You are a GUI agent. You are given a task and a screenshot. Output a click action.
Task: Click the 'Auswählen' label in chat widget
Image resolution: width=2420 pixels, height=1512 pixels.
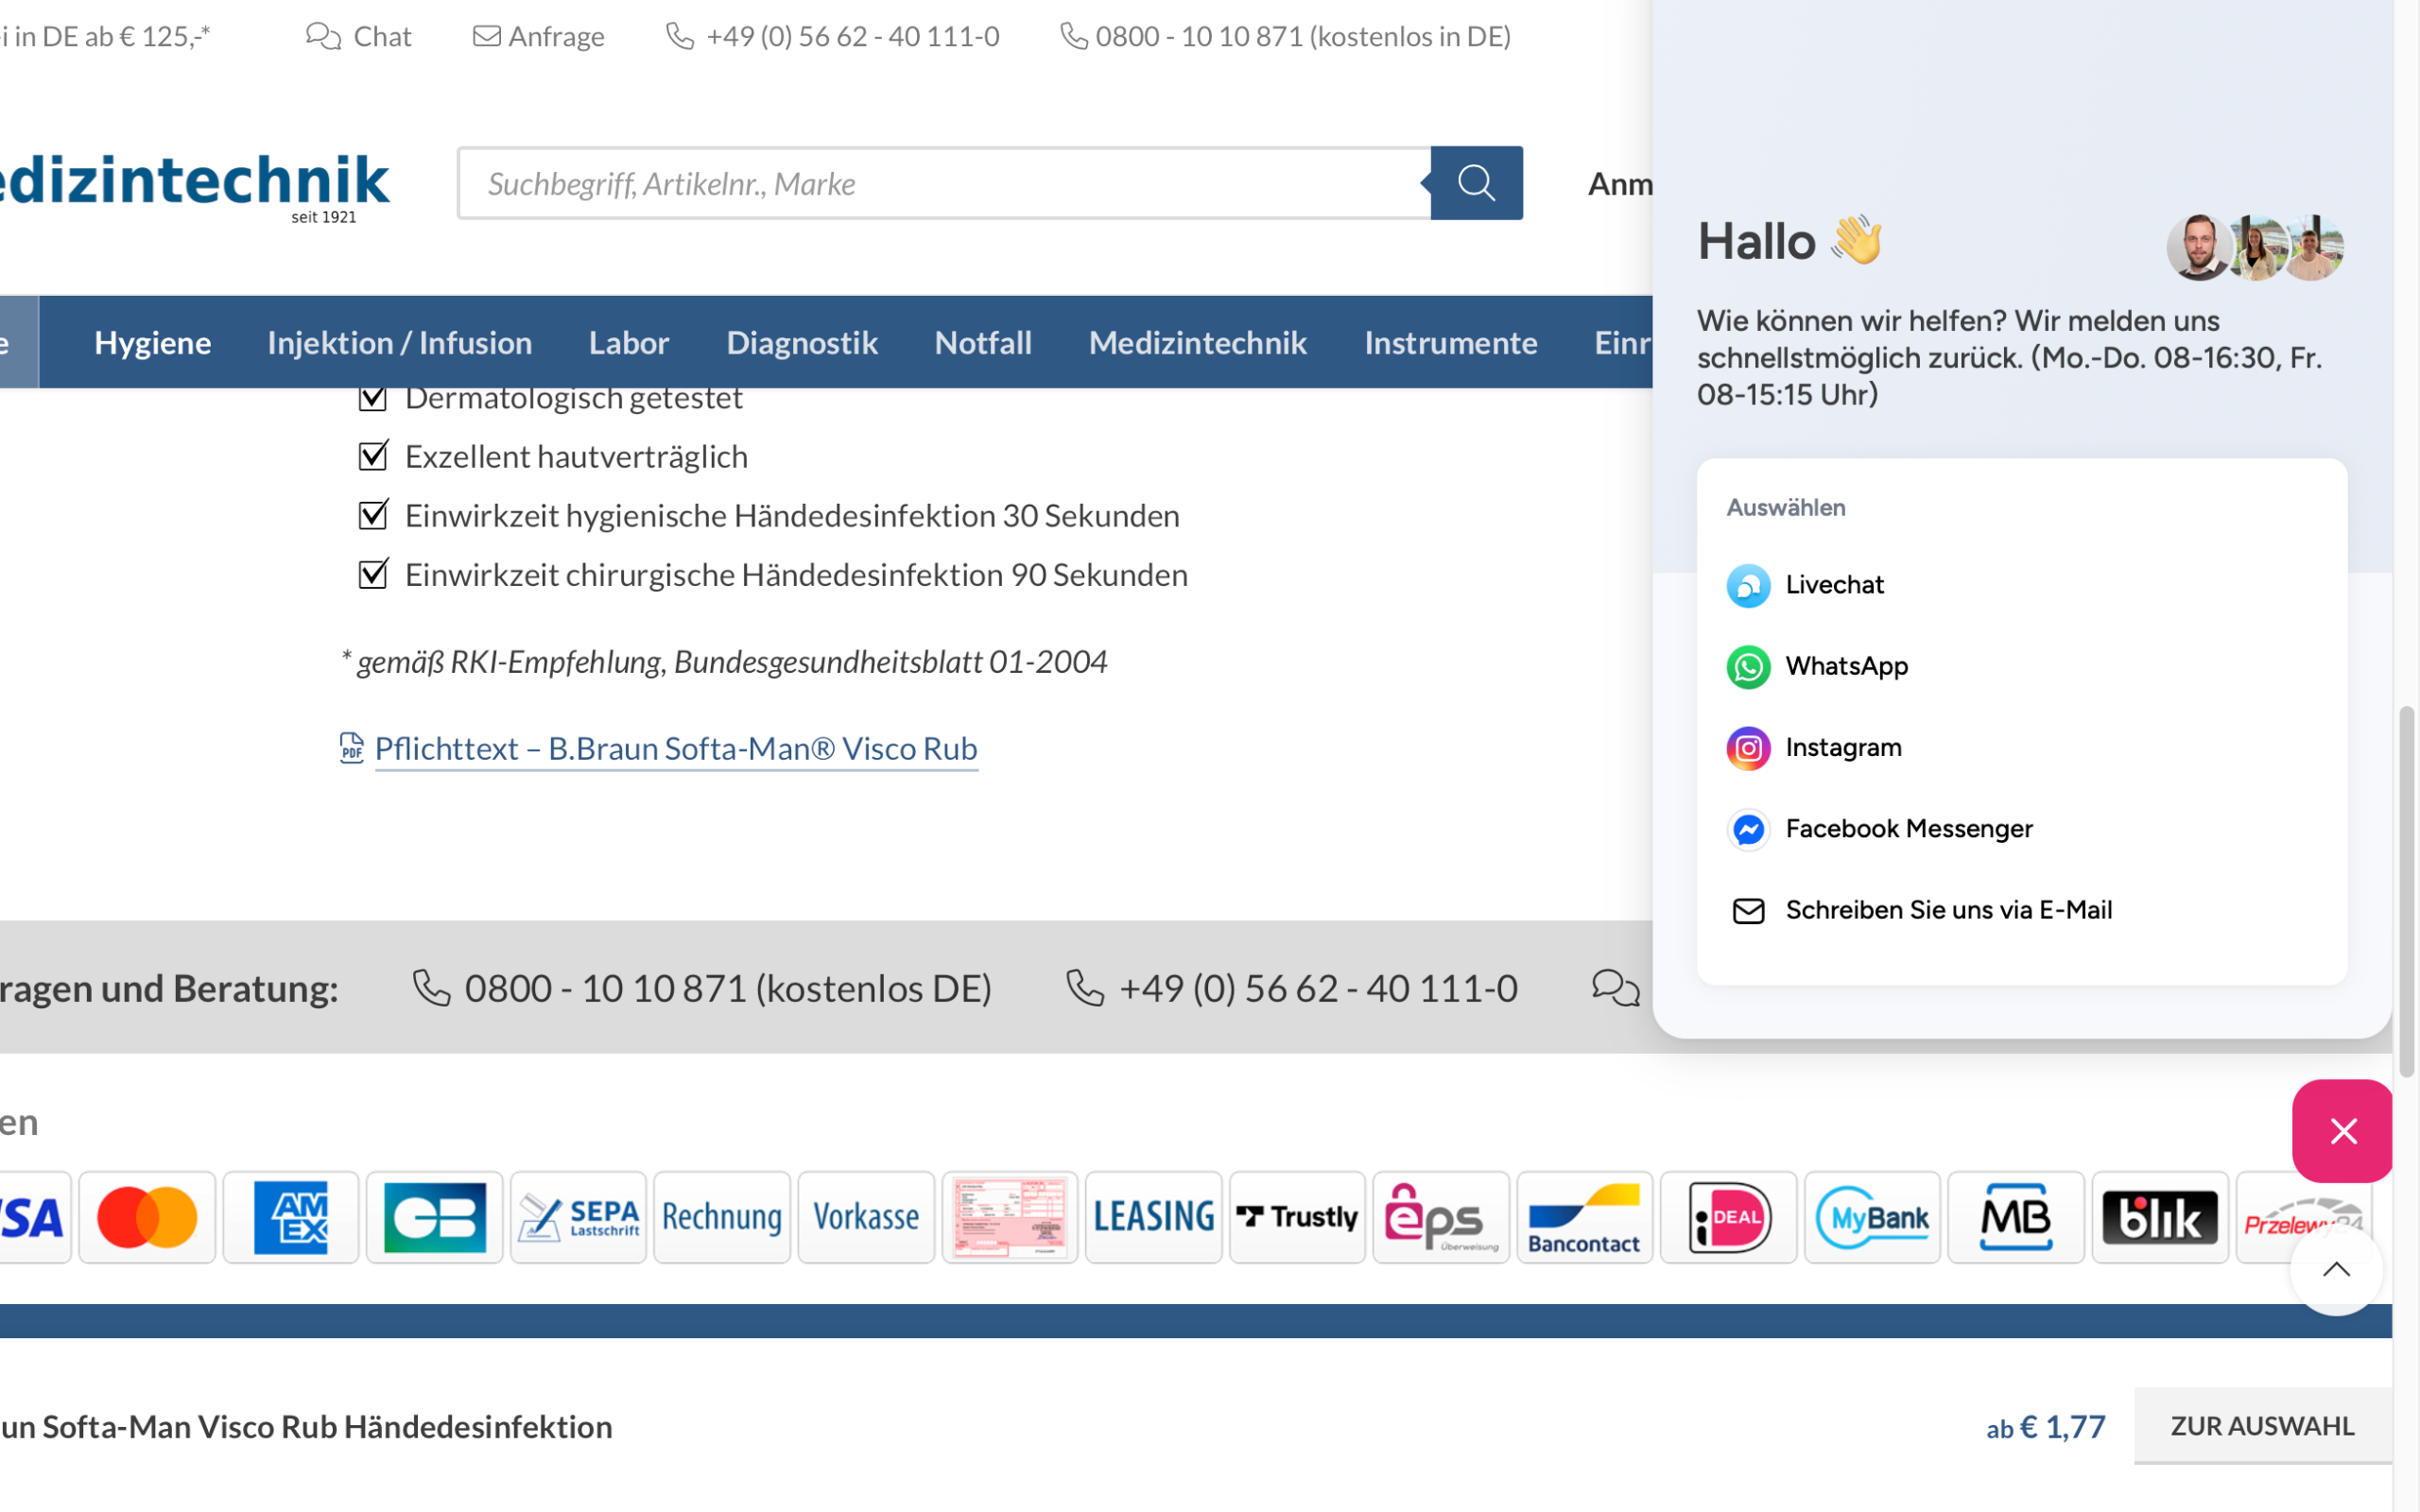(1786, 507)
